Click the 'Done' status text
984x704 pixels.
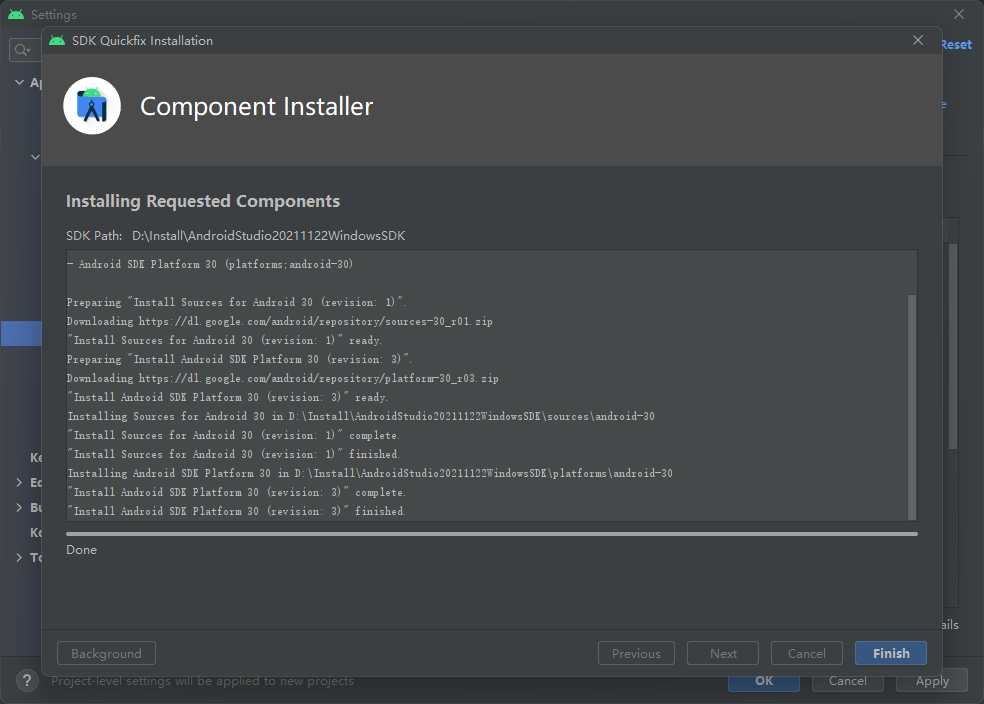pos(82,550)
